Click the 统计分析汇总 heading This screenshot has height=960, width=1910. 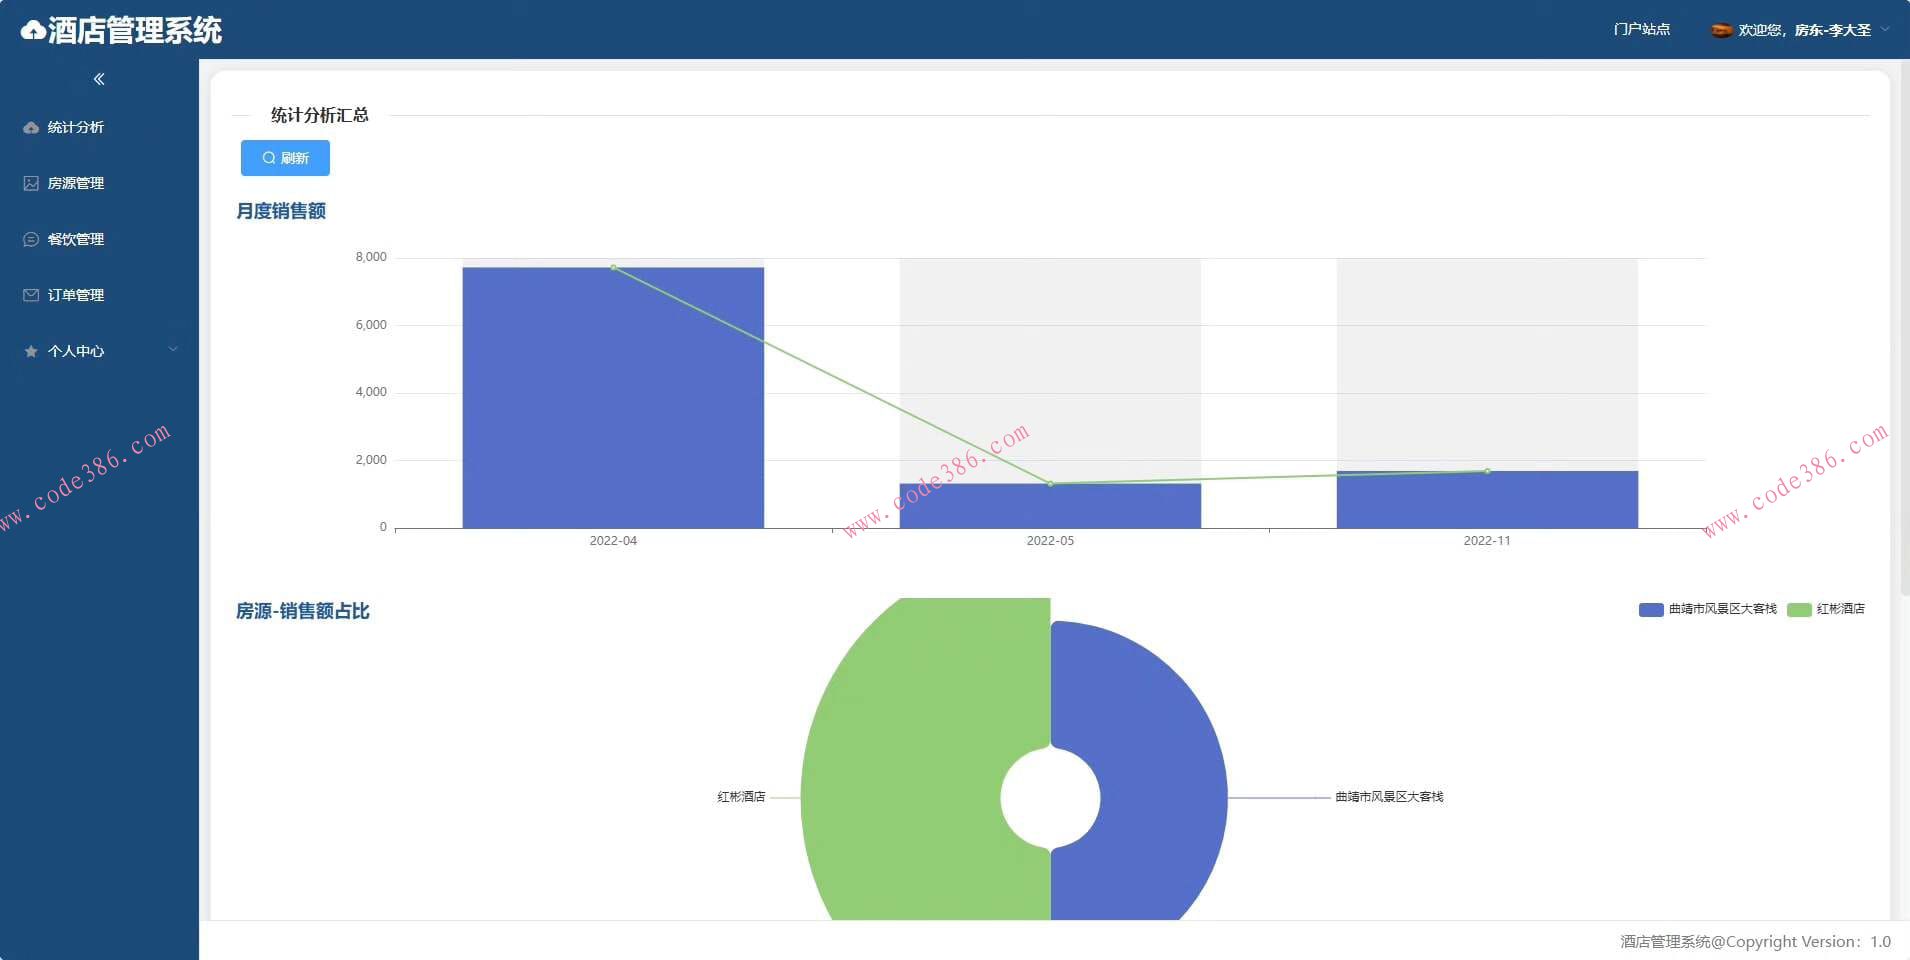pos(320,115)
